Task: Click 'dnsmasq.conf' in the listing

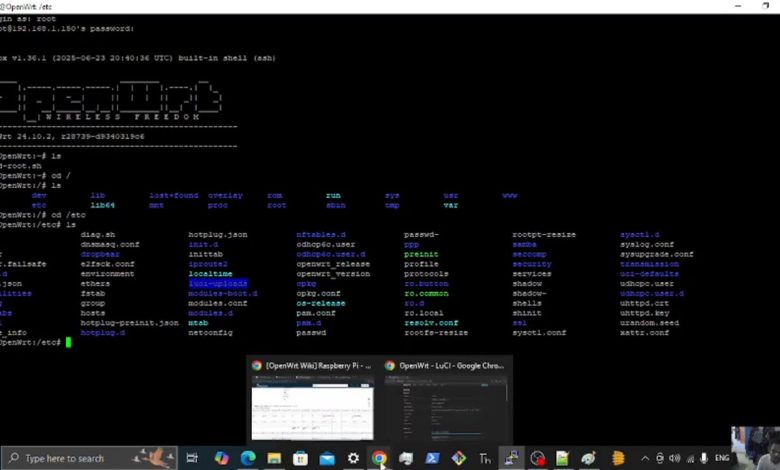Action: 110,244
